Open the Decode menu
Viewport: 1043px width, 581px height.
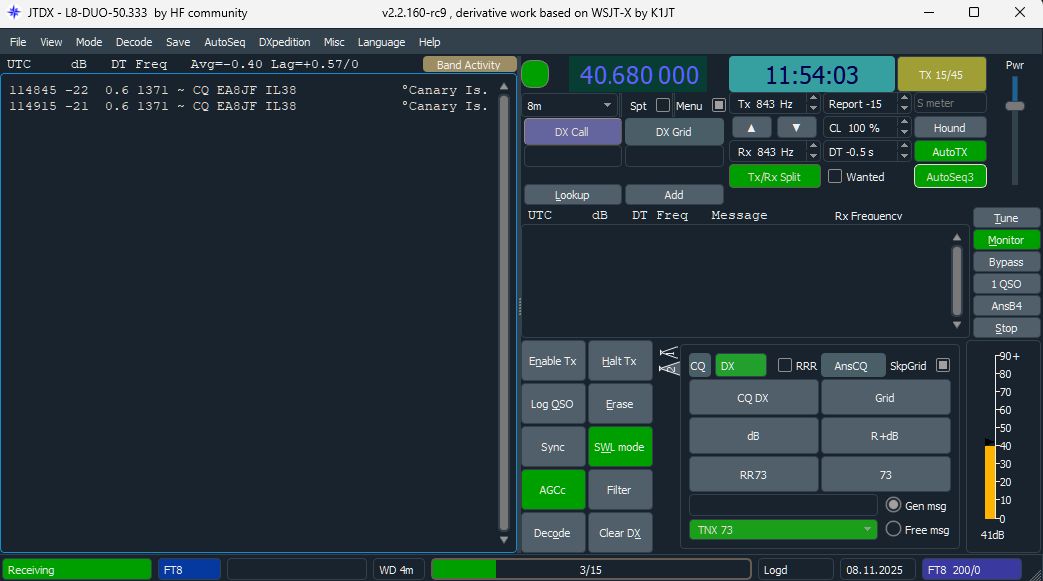(134, 42)
